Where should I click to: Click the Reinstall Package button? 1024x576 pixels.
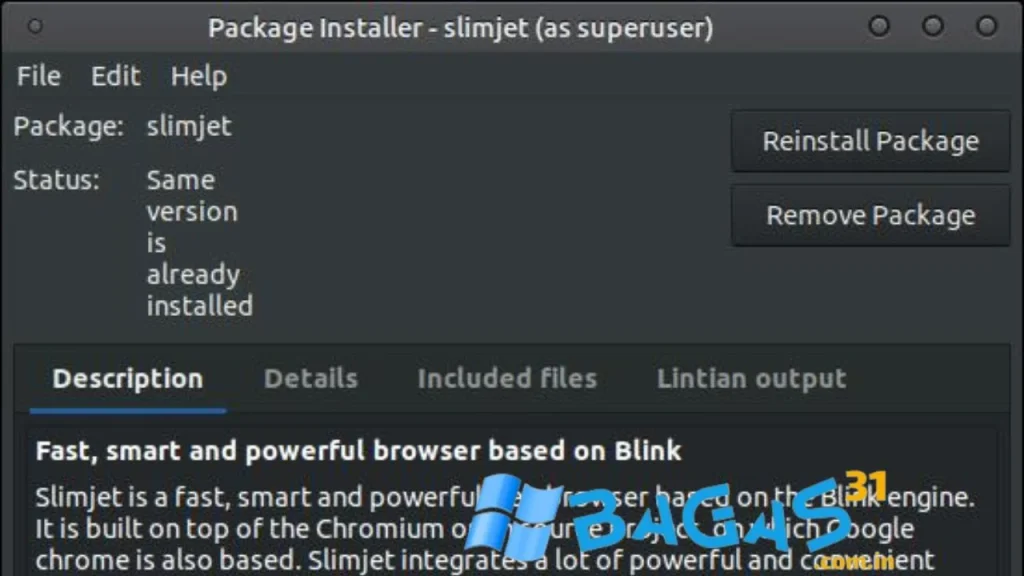[871, 141]
